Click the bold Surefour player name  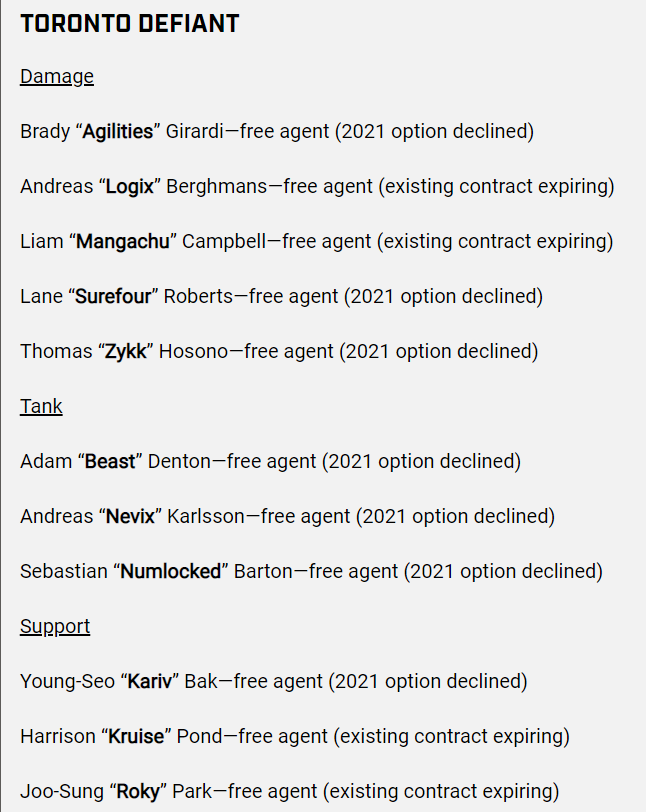[x=113, y=296]
